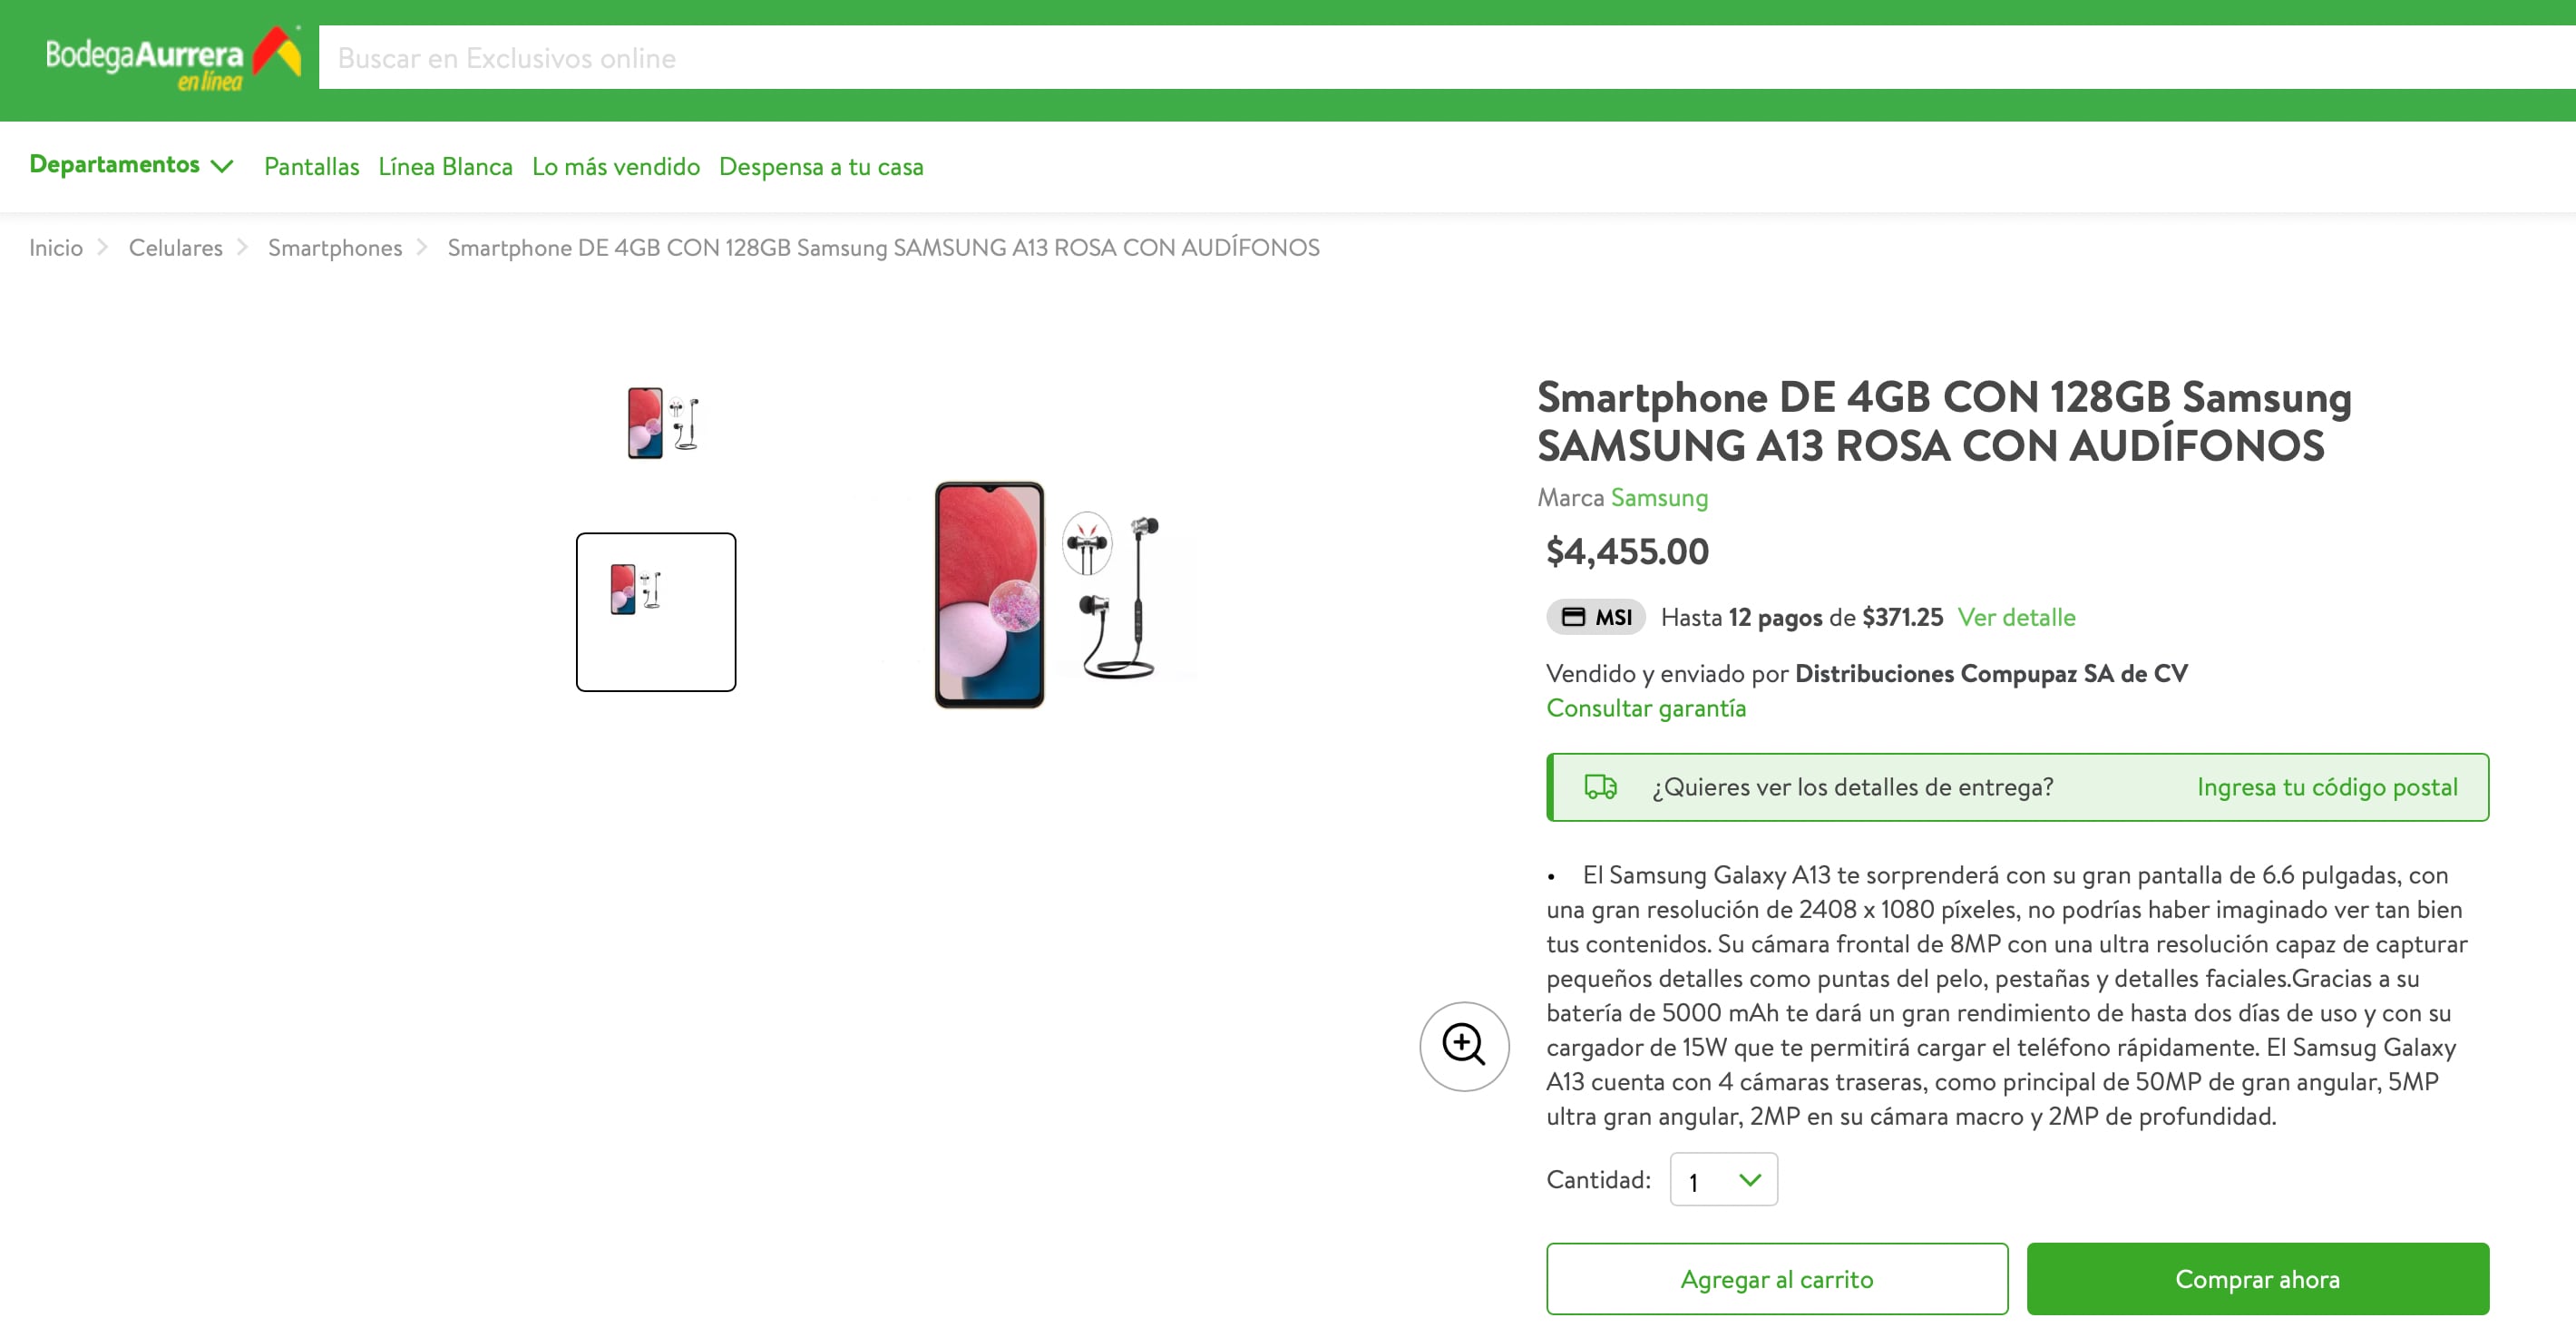Screen dimensions: 2576x1337
Task: Click Agregar al carrito button
Action: pos(1776,1279)
